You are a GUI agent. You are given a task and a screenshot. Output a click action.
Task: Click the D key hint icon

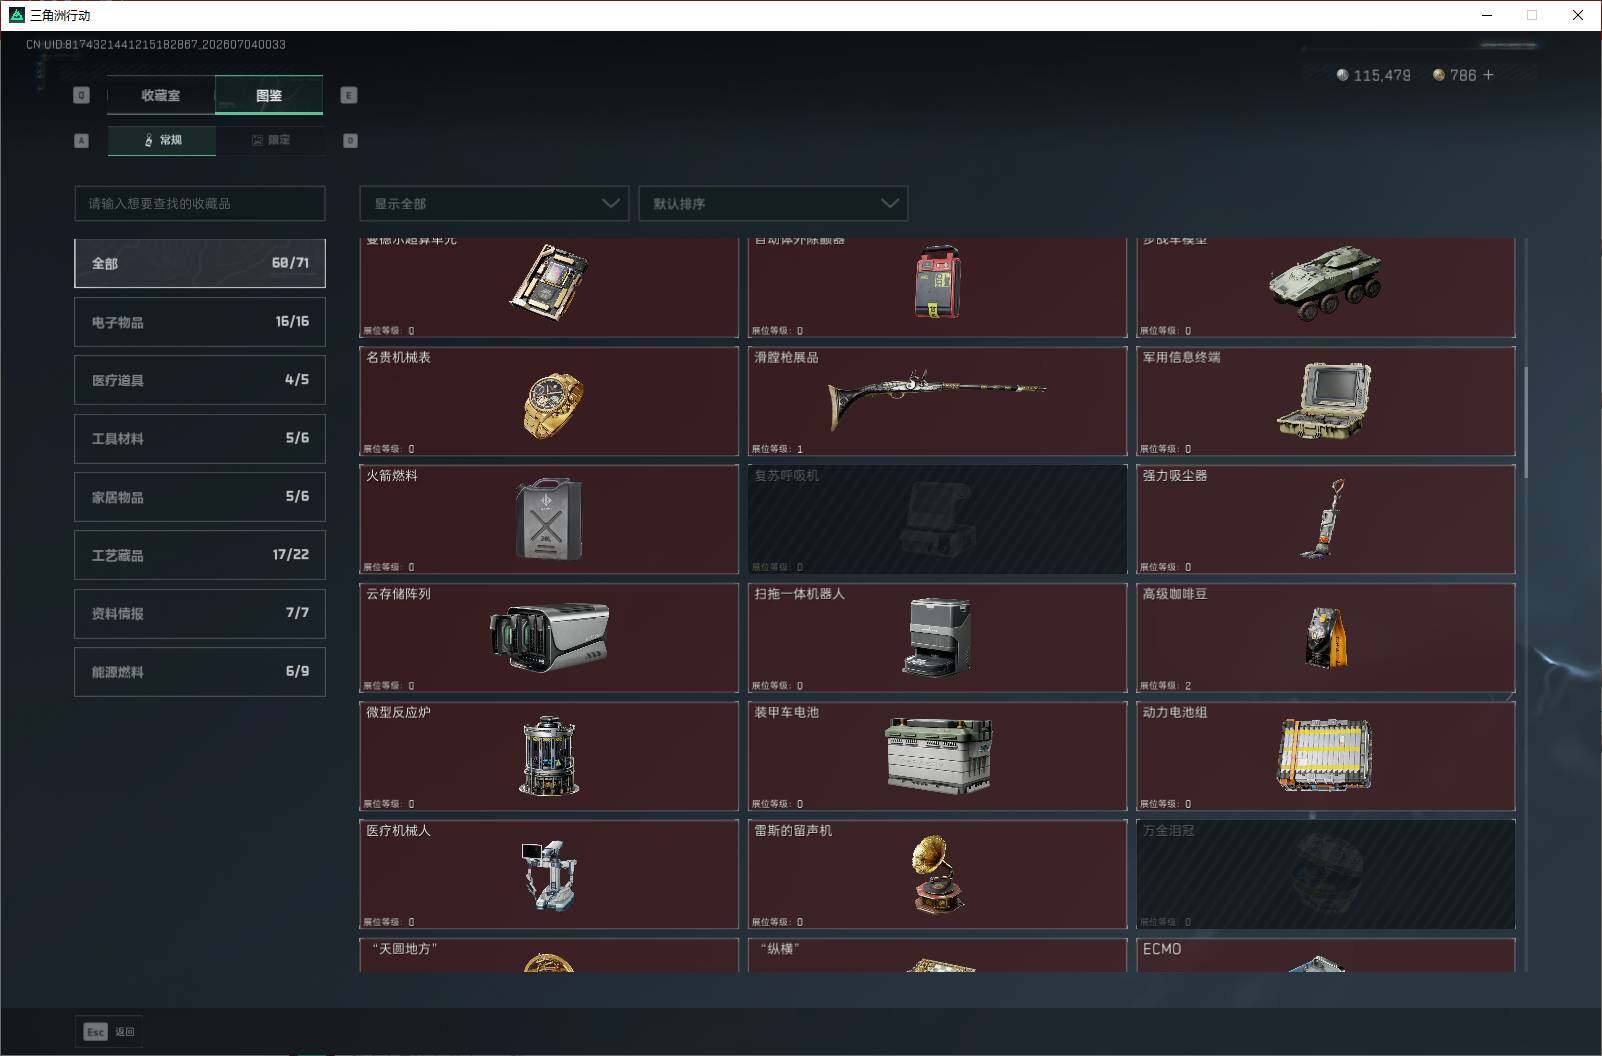click(350, 141)
